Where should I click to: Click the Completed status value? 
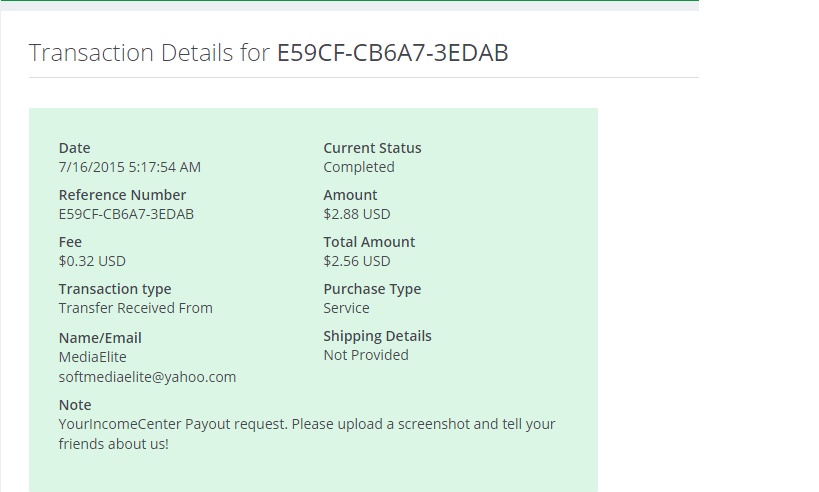pos(358,167)
